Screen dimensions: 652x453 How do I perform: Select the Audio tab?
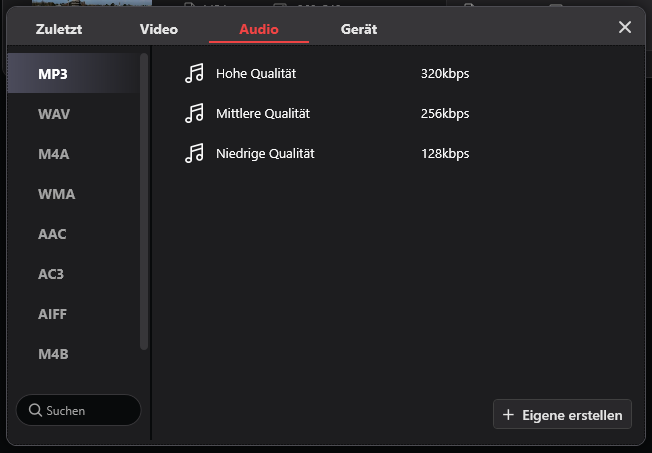coord(259,30)
